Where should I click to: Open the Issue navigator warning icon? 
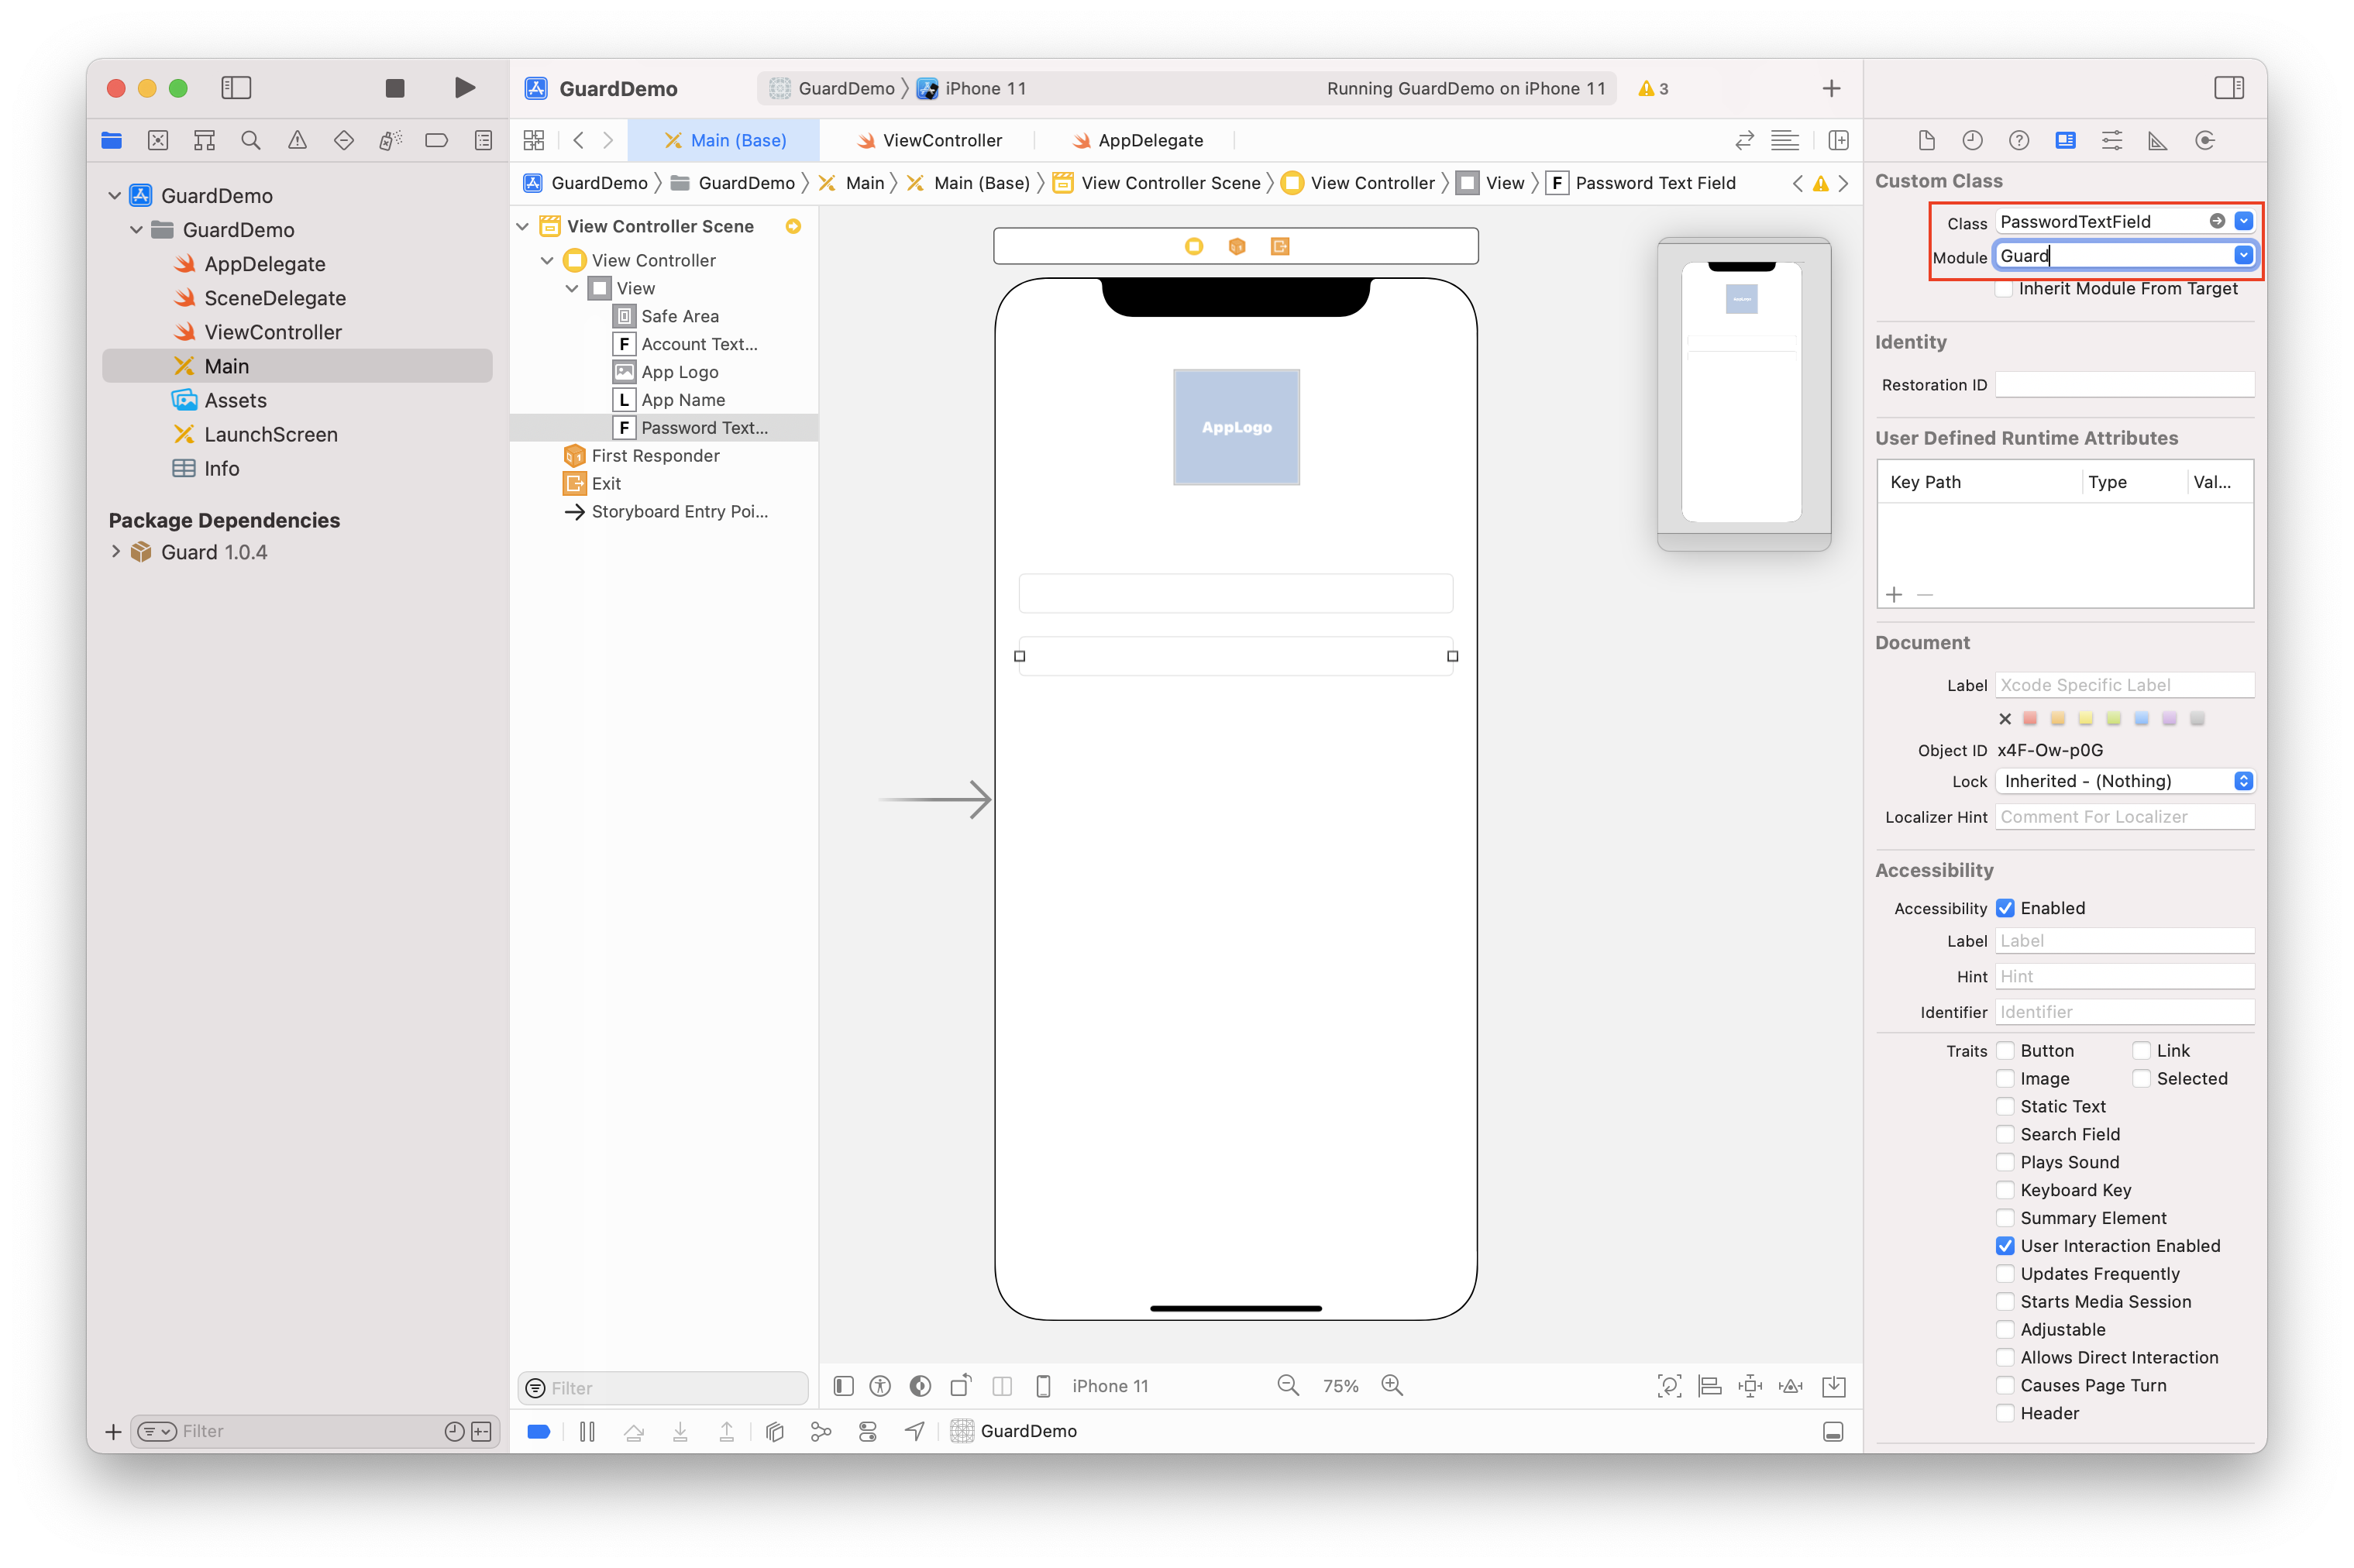297,141
